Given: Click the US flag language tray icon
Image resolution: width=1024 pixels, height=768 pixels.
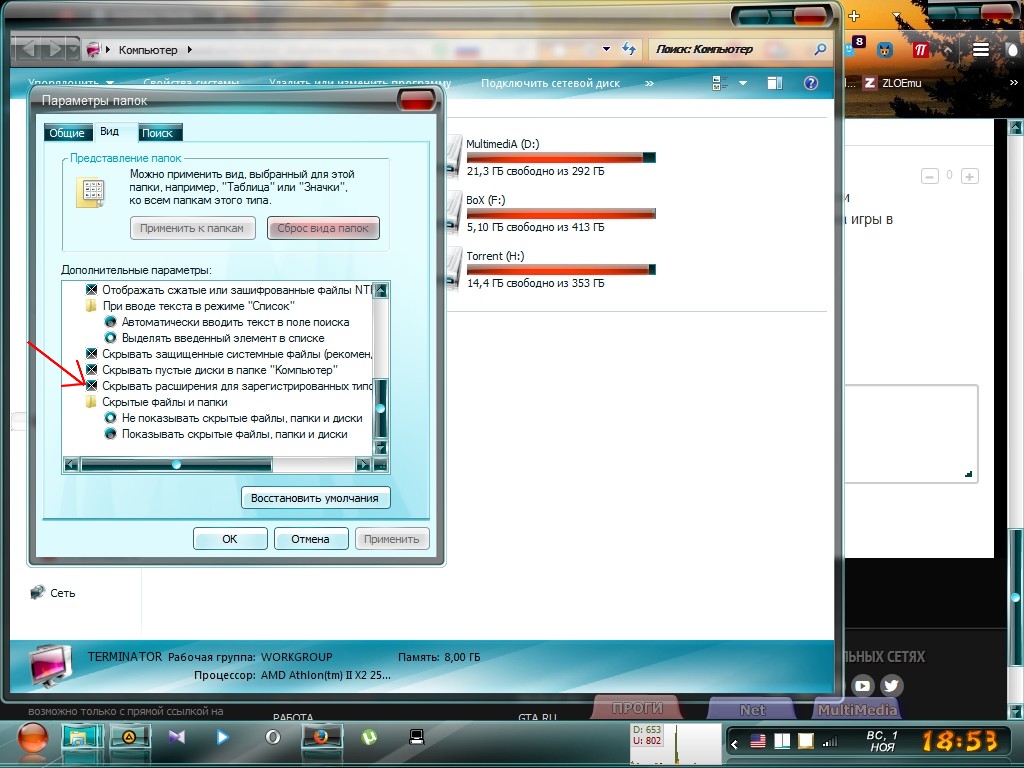Looking at the screenshot, I should coord(758,741).
